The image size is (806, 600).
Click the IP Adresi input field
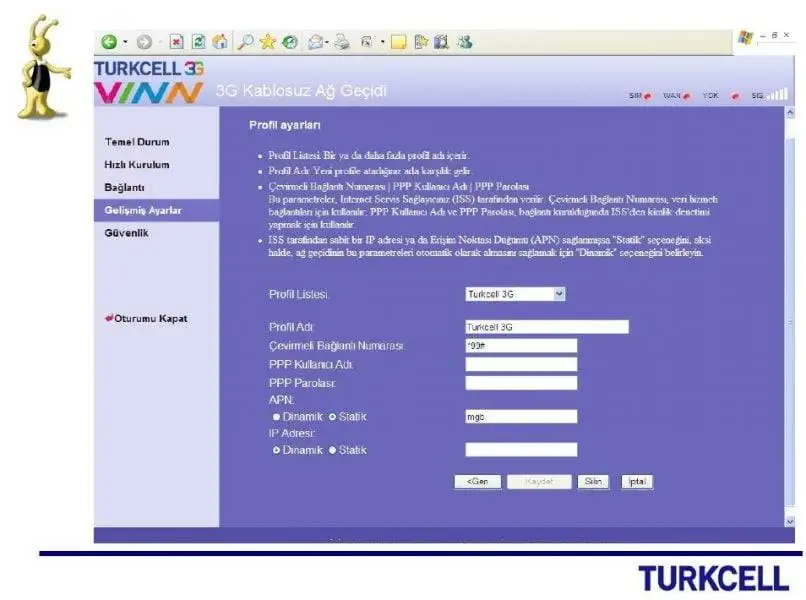[521, 450]
